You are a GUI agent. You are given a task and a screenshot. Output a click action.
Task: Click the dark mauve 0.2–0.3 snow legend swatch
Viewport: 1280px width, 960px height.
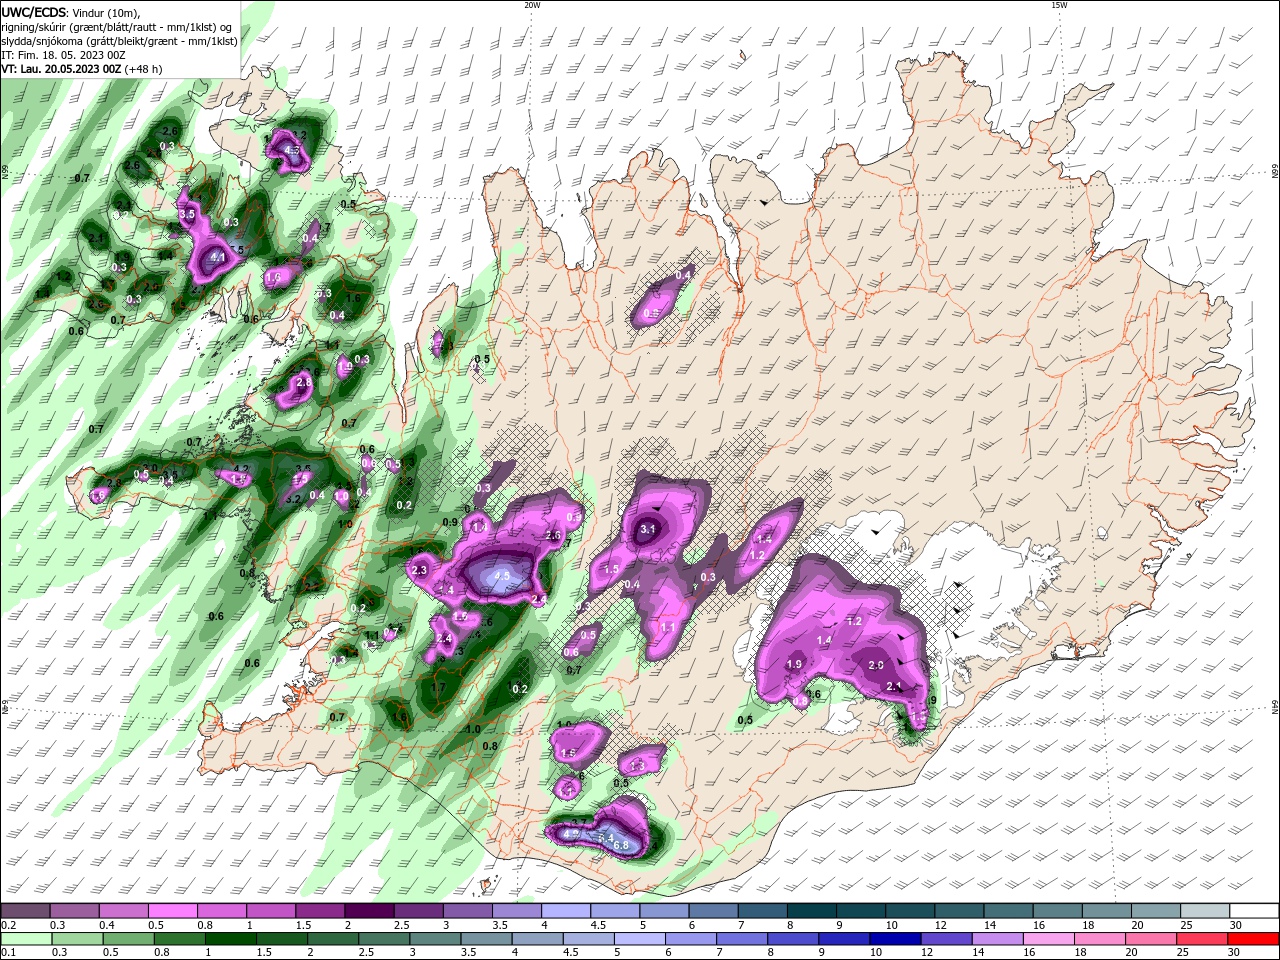coord(25,911)
